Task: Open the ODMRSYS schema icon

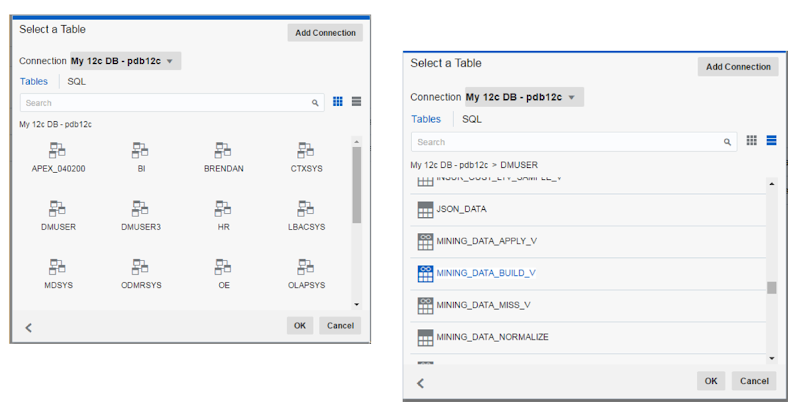Action: point(140,267)
